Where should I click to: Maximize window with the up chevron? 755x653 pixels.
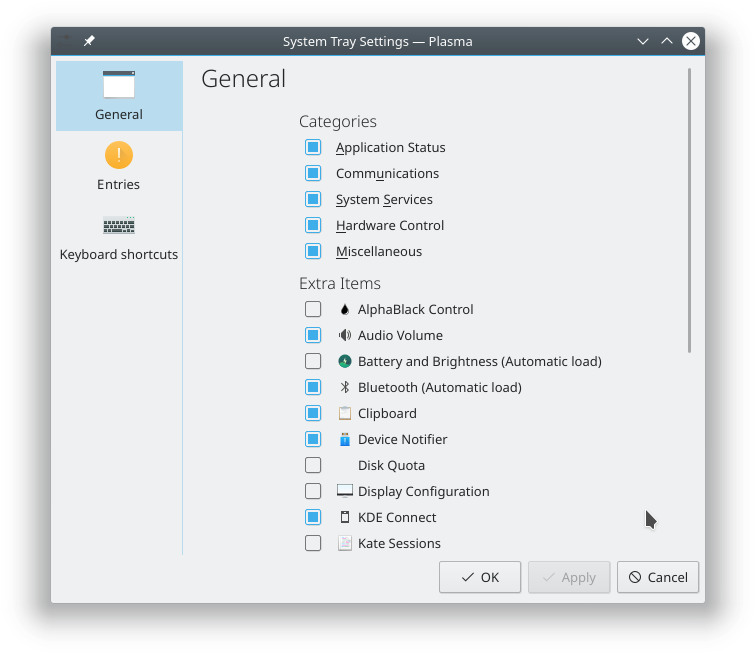point(667,41)
